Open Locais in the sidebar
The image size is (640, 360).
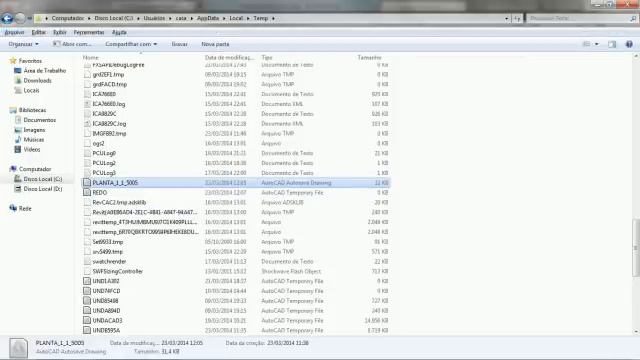point(31,90)
